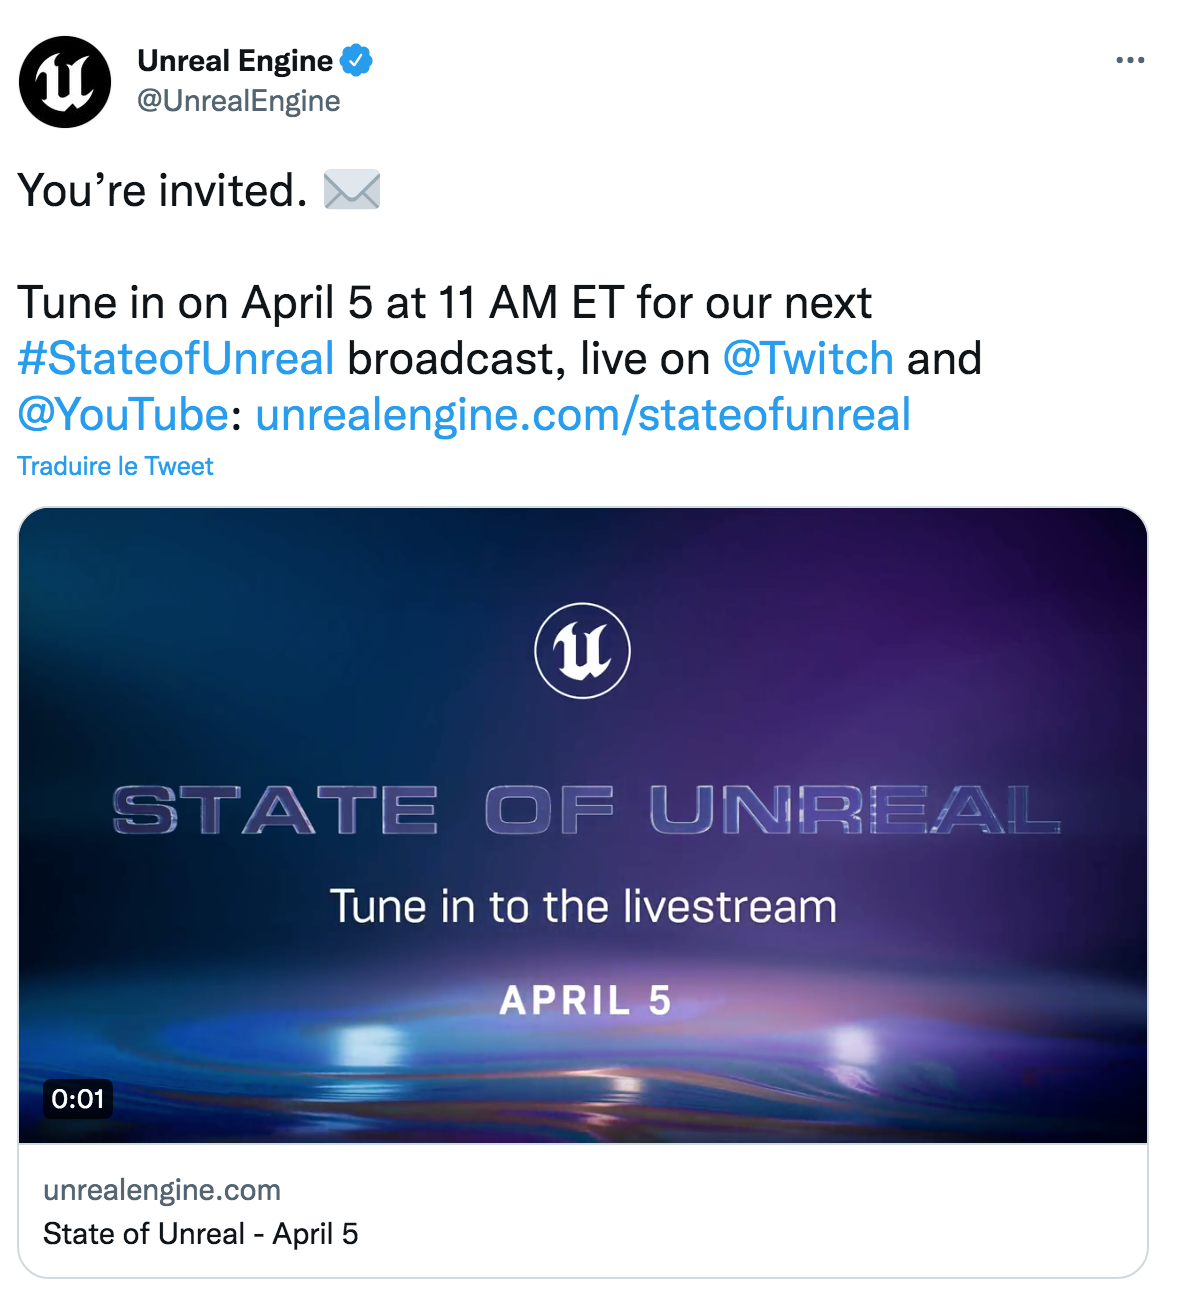This screenshot has width=1178, height=1294.
Task: Click the envelope emoji after "You're invited."
Action: (352, 190)
